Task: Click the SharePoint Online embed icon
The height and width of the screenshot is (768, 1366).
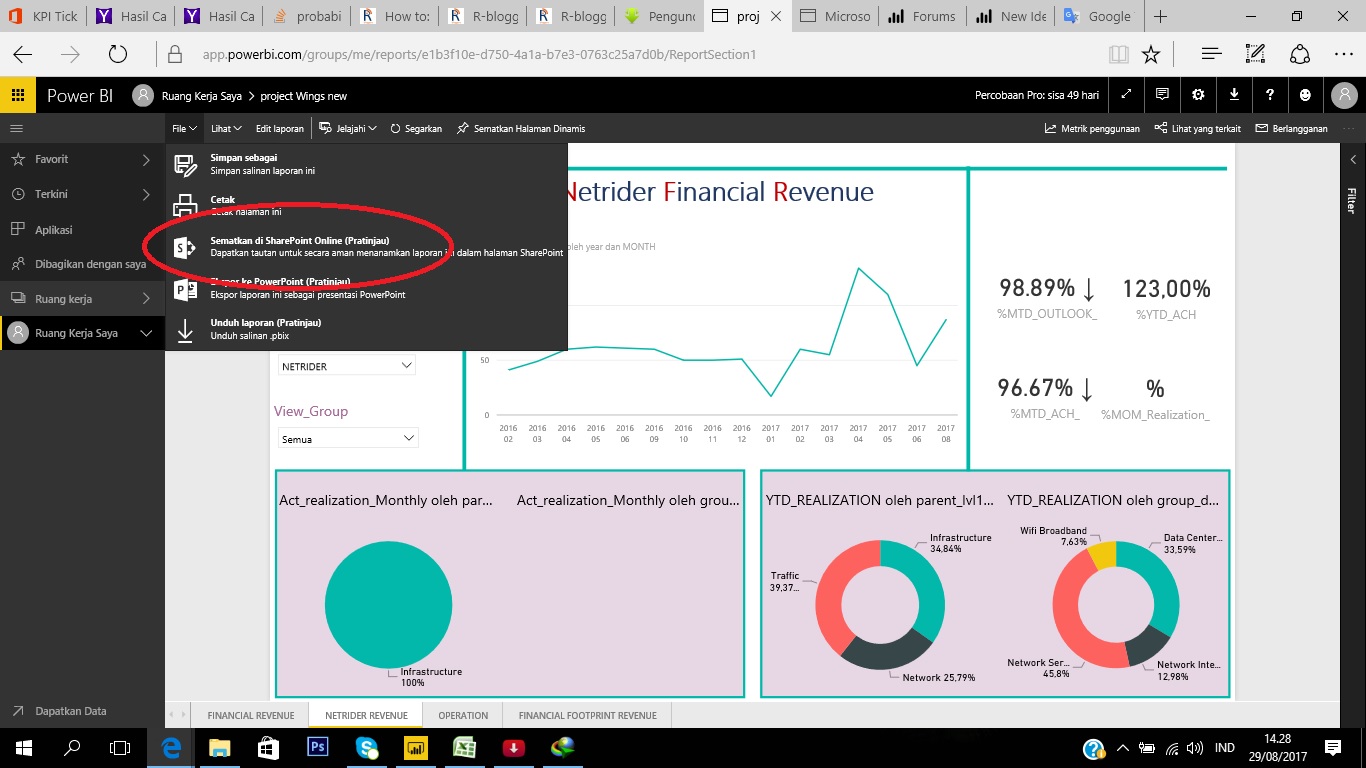Action: [x=186, y=247]
